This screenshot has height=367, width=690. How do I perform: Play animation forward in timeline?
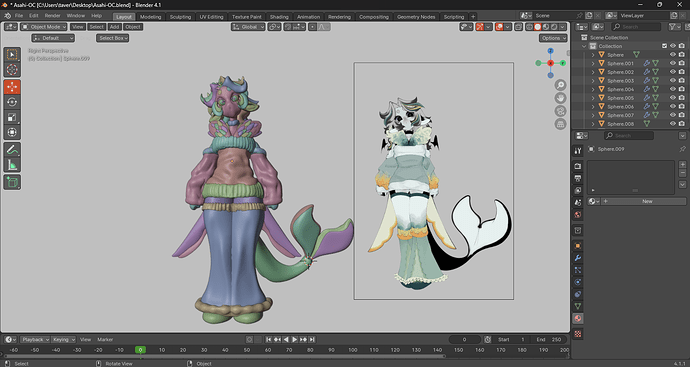pyautogui.click(x=294, y=339)
